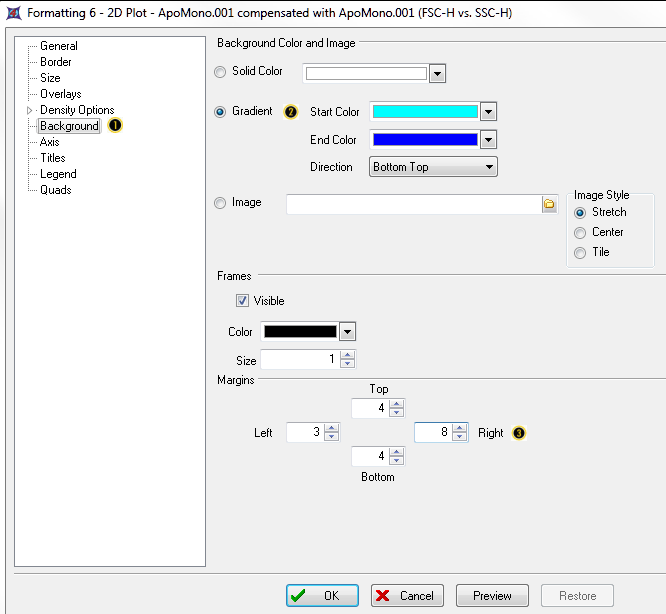666x614 pixels.
Task: Click the Left margin value field
Action: tap(305, 432)
